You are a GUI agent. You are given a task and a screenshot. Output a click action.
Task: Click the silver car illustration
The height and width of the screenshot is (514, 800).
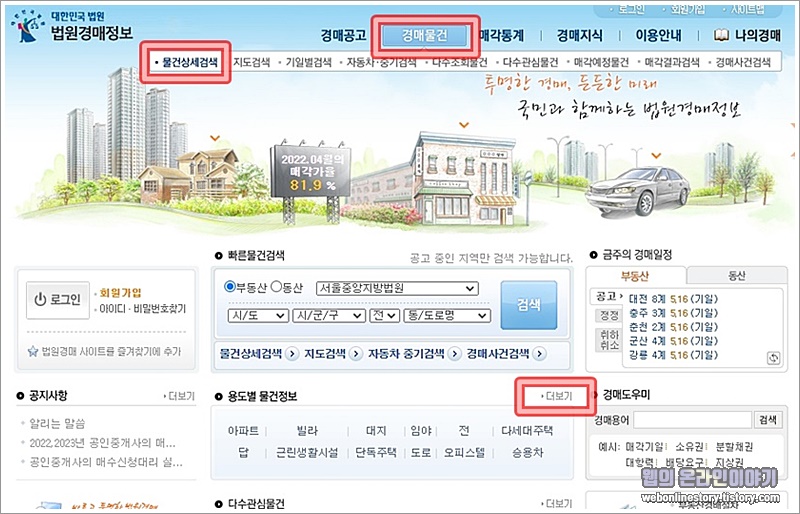(637, 190)
